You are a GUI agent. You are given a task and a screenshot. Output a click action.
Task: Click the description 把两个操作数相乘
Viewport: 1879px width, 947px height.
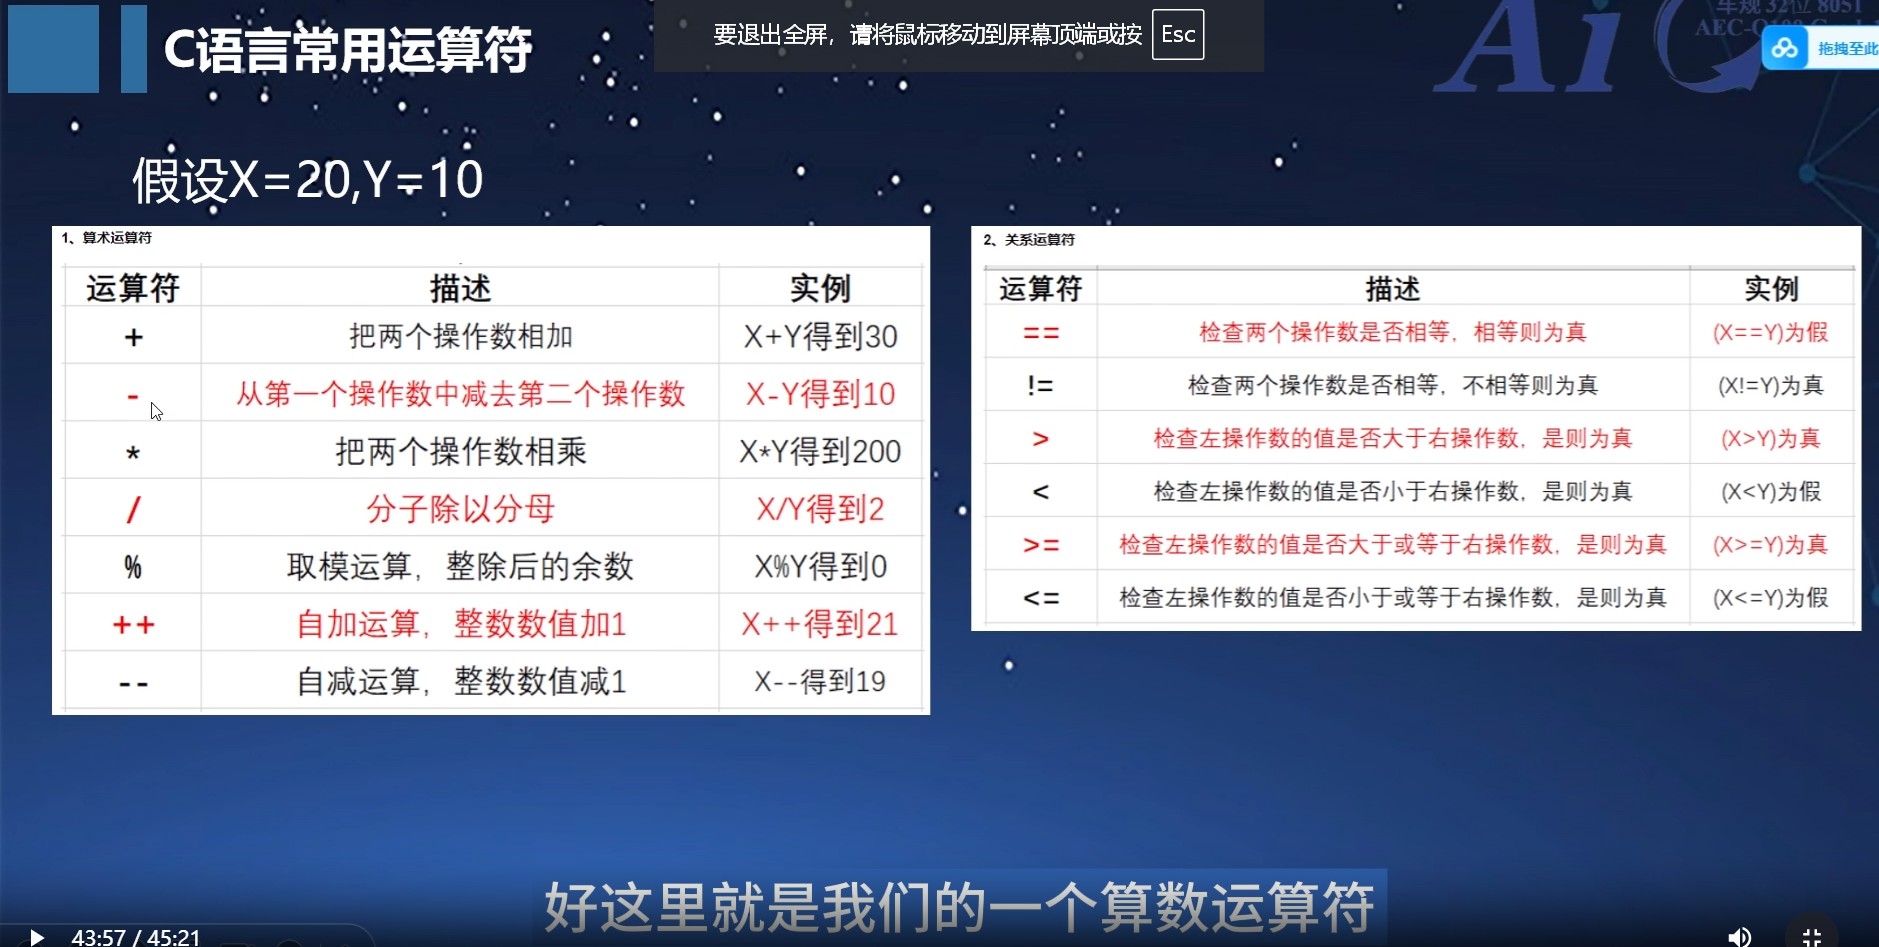[x=460, y=451]
